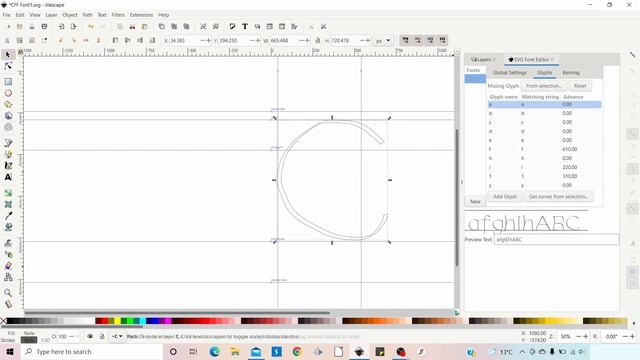Open the px units dropdown
The image size is (640, 360).
pyautogui.click(x=383, y=40)
